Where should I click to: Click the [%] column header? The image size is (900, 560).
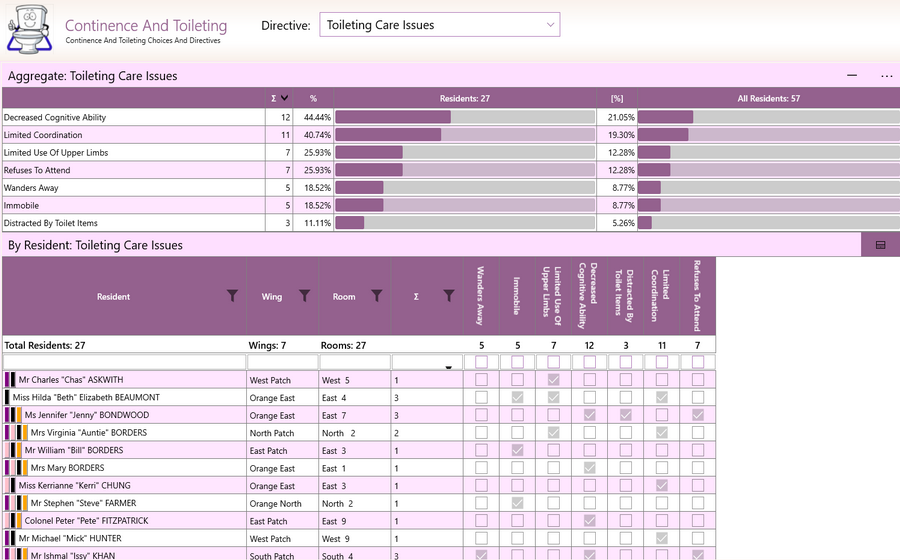tap(617, 98)
